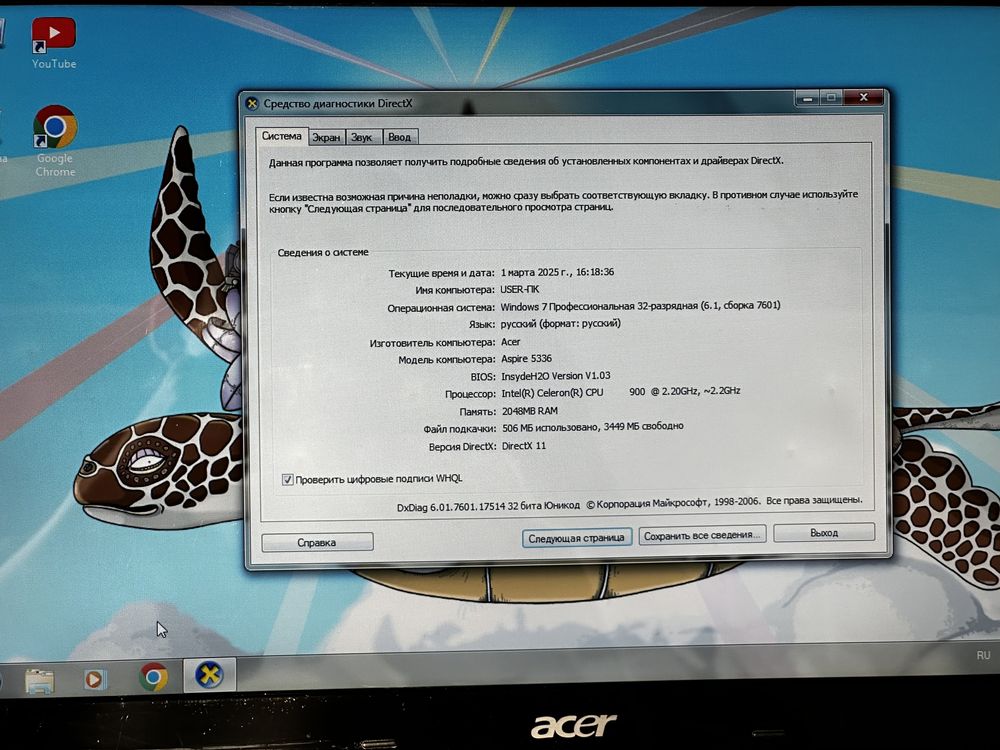Click the BIOS value InsydeH2O Version V1.03

pos(555,376)
